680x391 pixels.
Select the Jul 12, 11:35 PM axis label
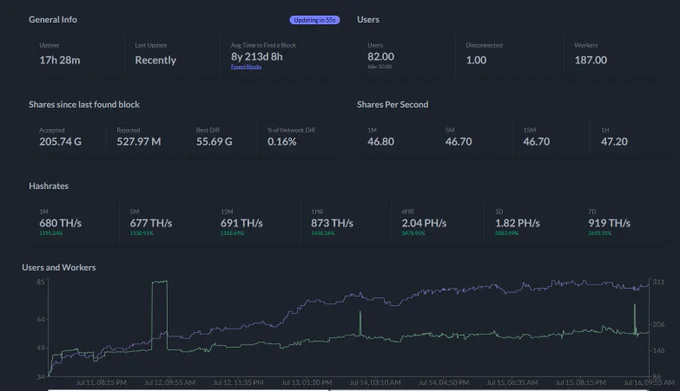[238, 382]
